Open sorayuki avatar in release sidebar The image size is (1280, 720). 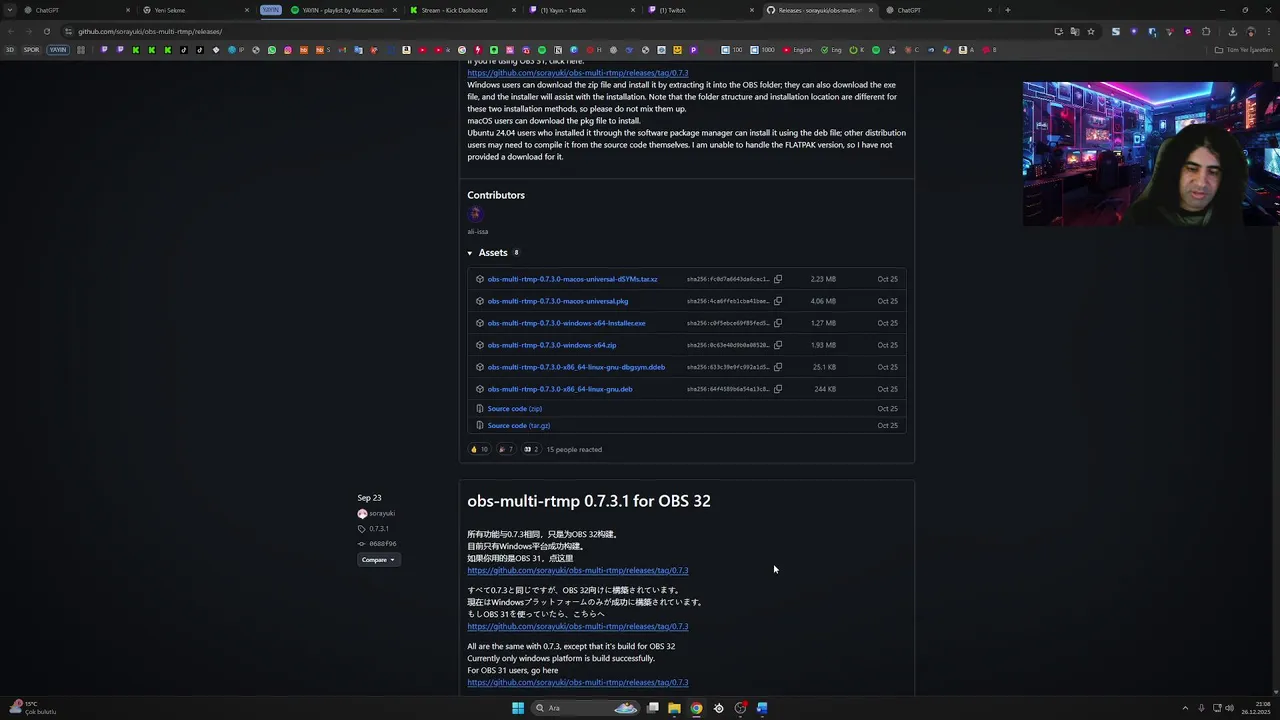362,513
